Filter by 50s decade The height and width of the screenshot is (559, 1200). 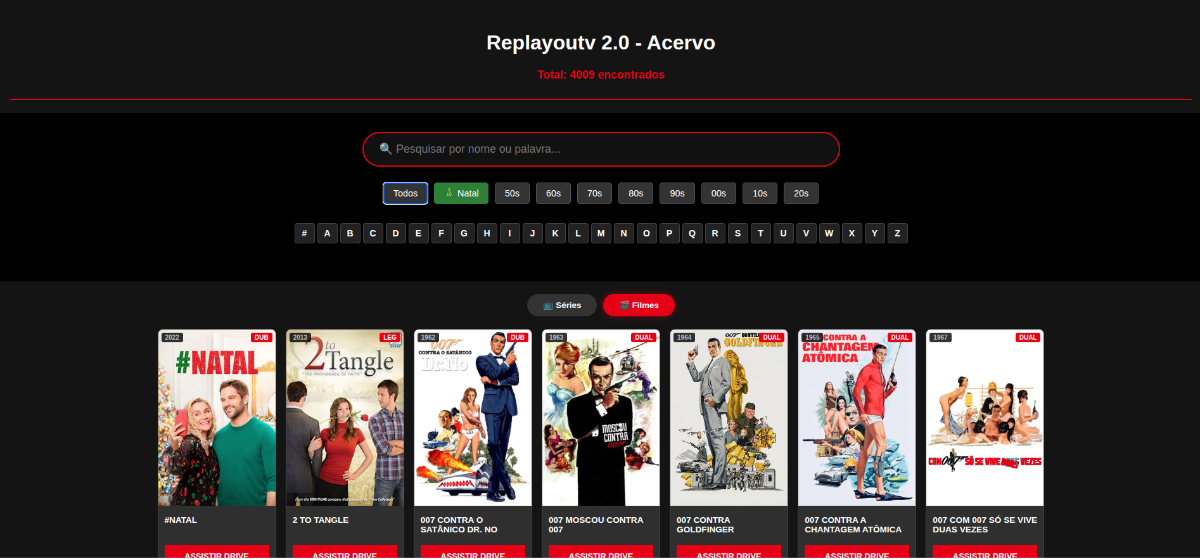tap(512, 193)
